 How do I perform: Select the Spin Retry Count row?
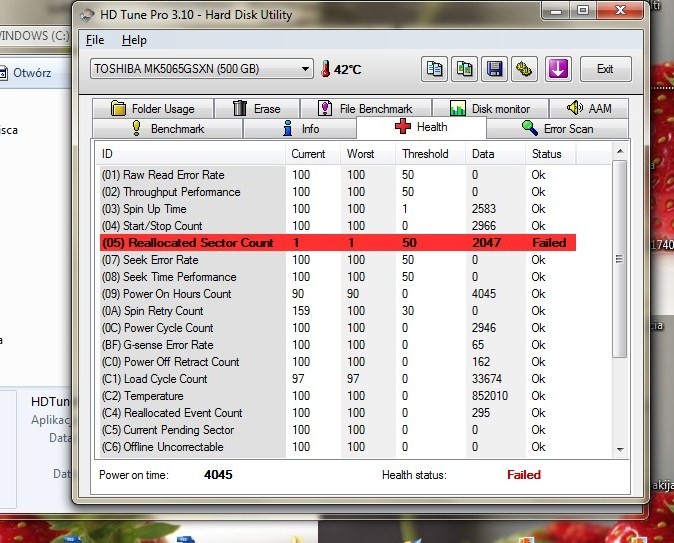(338, 311)
